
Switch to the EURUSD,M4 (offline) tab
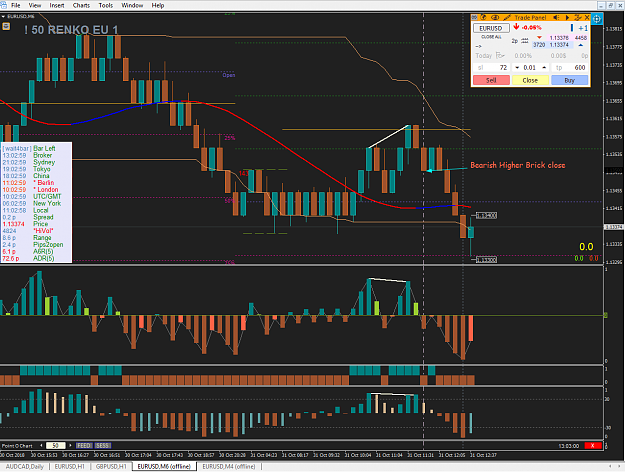228,466
